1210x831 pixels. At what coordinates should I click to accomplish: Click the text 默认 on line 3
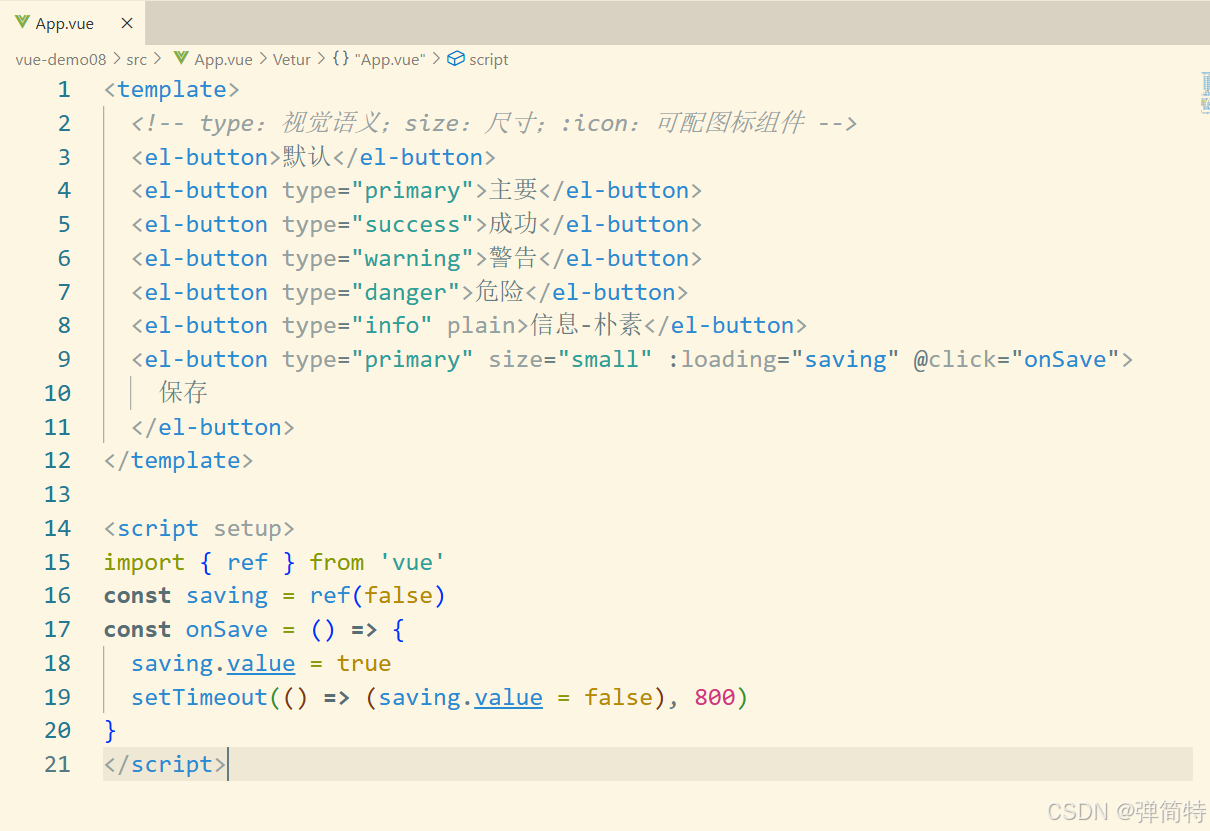[306, 157]
